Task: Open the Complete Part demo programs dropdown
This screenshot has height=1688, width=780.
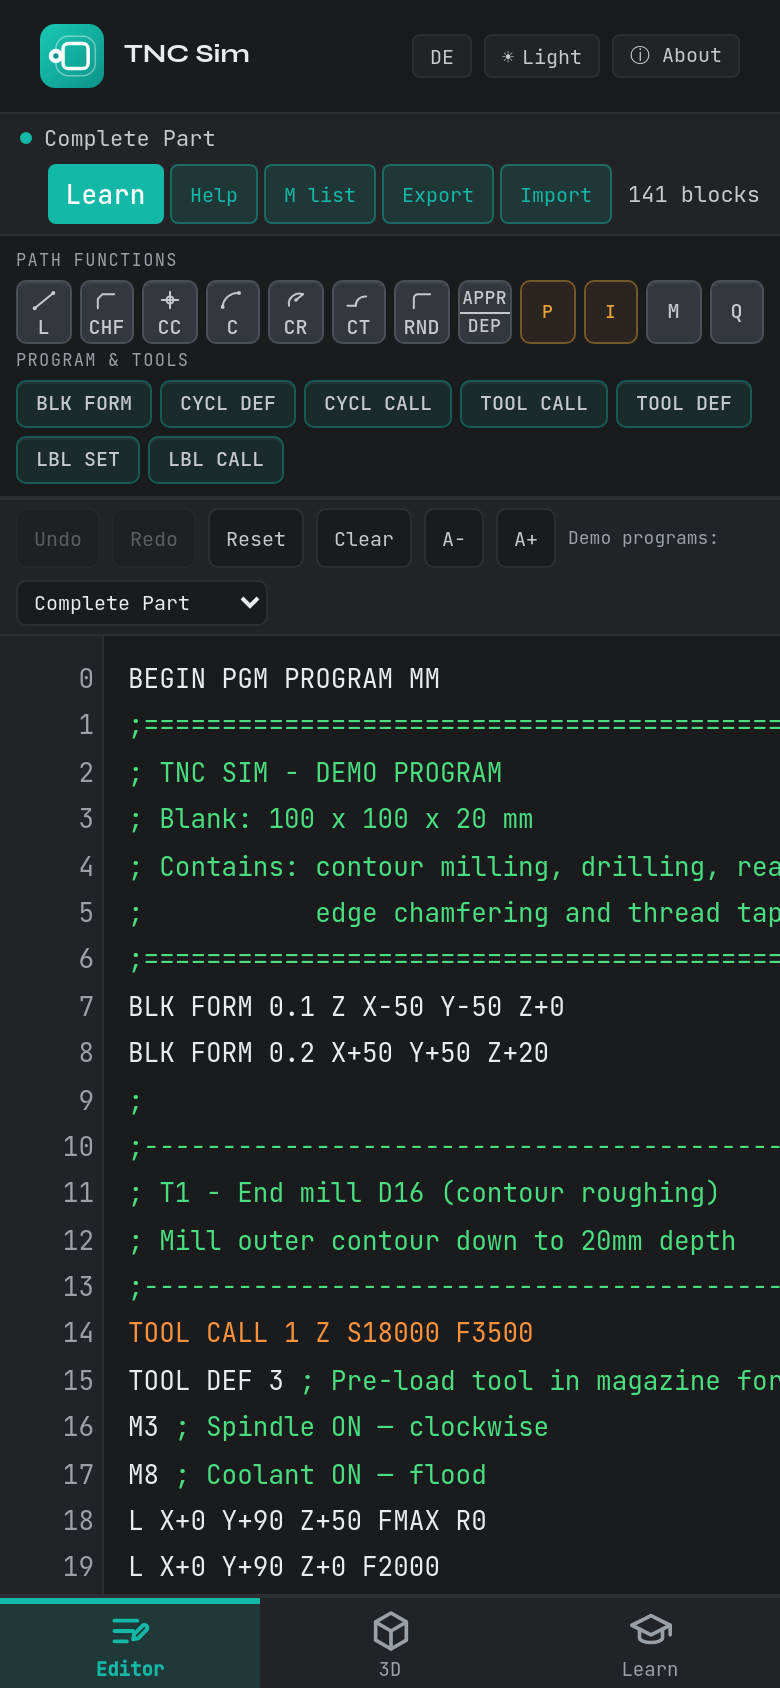Action: point(142,603)
